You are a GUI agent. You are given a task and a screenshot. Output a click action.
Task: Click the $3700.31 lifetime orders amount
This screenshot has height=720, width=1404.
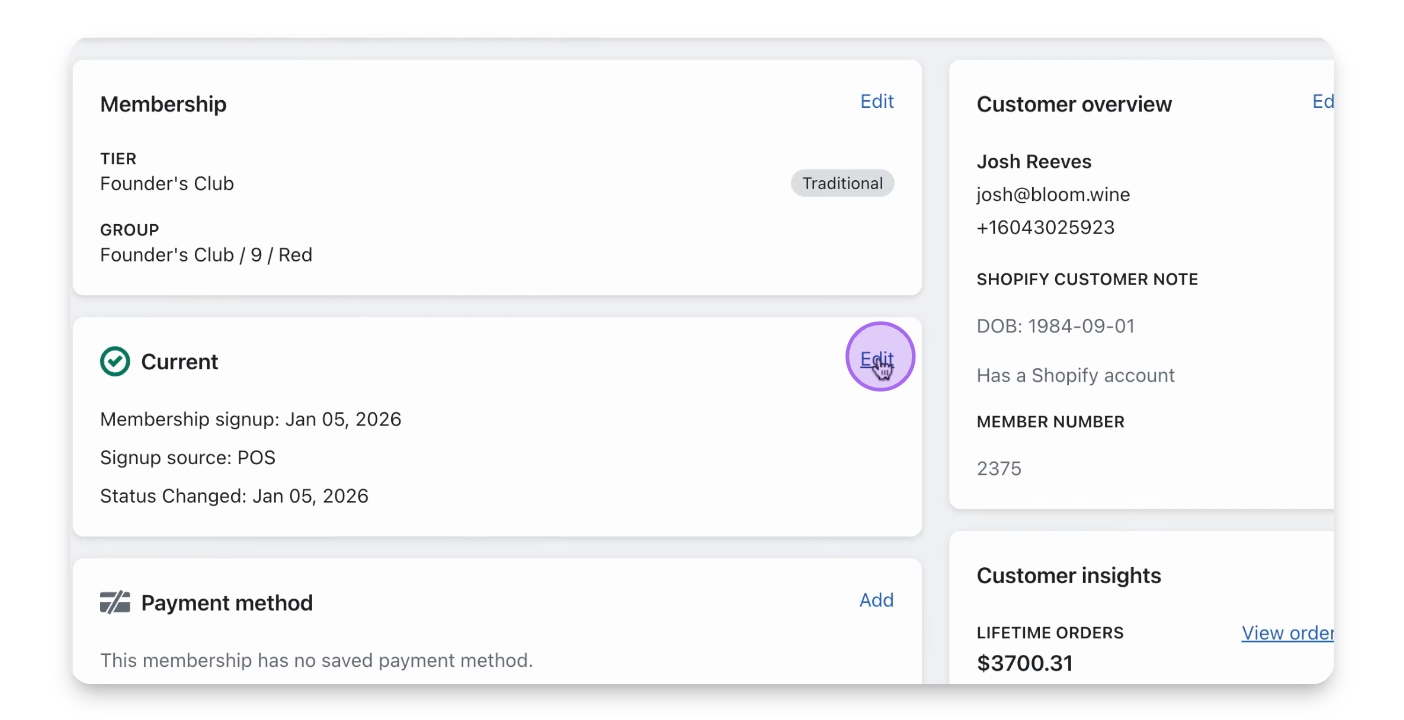(x=1024, y=663)
